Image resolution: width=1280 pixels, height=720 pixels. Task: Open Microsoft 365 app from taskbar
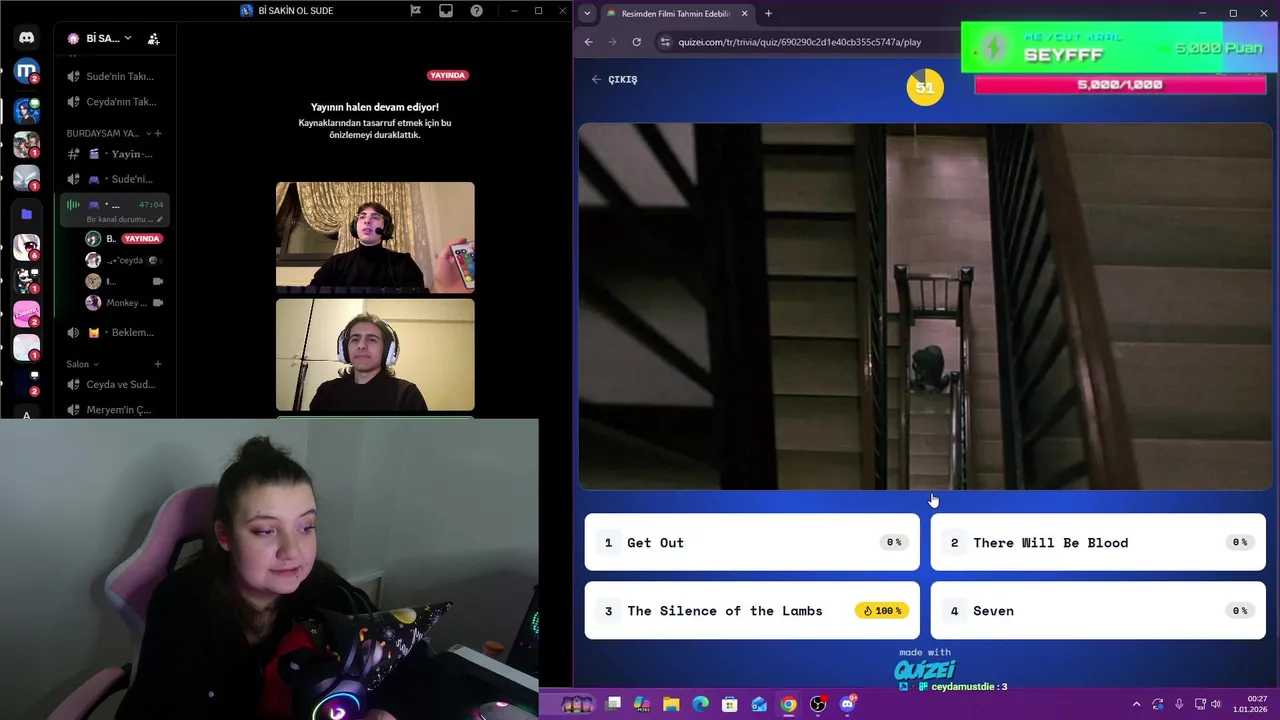point(642,704)
